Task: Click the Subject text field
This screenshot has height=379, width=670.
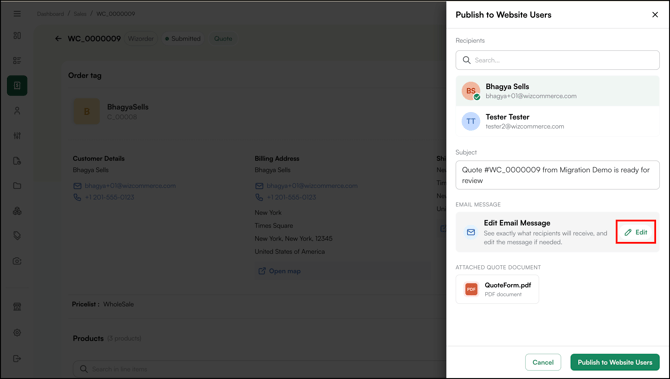Action: 557,175
